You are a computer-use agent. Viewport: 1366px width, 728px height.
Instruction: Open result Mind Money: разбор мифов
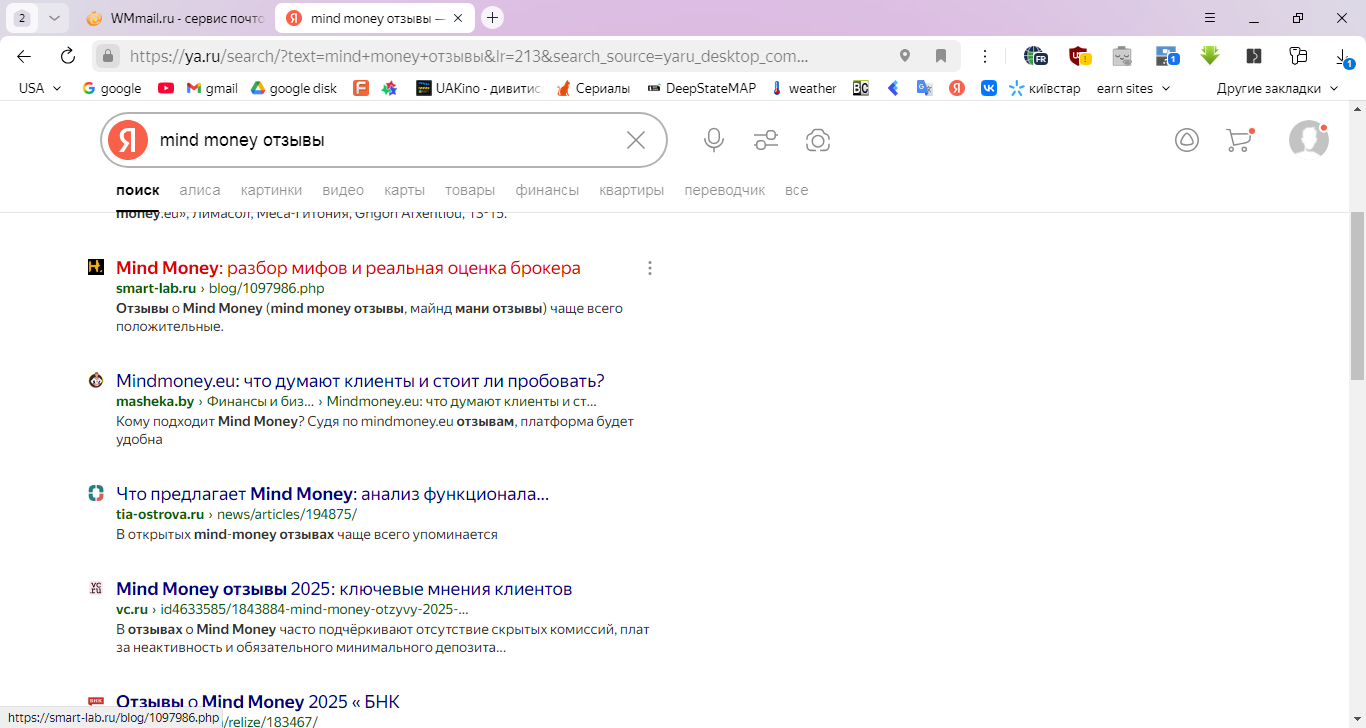(348, 268)
